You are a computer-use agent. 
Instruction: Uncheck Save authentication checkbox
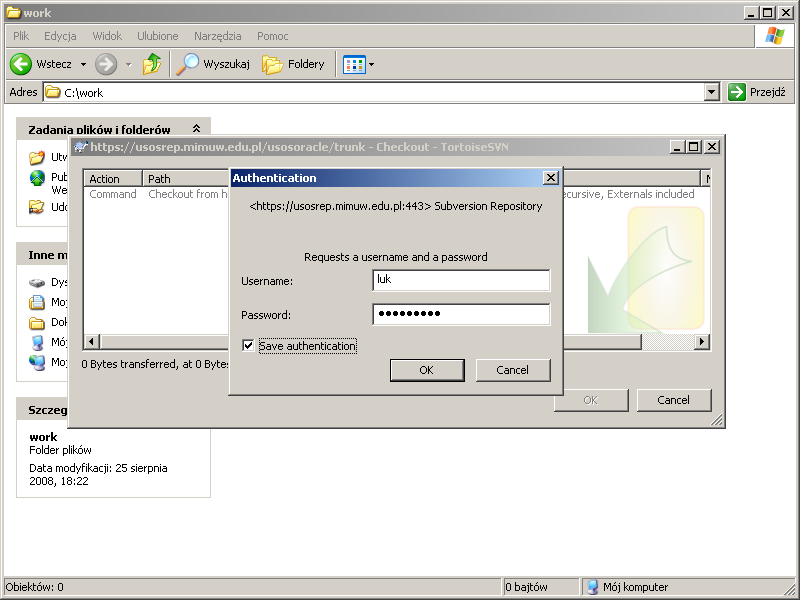[248, 346]
